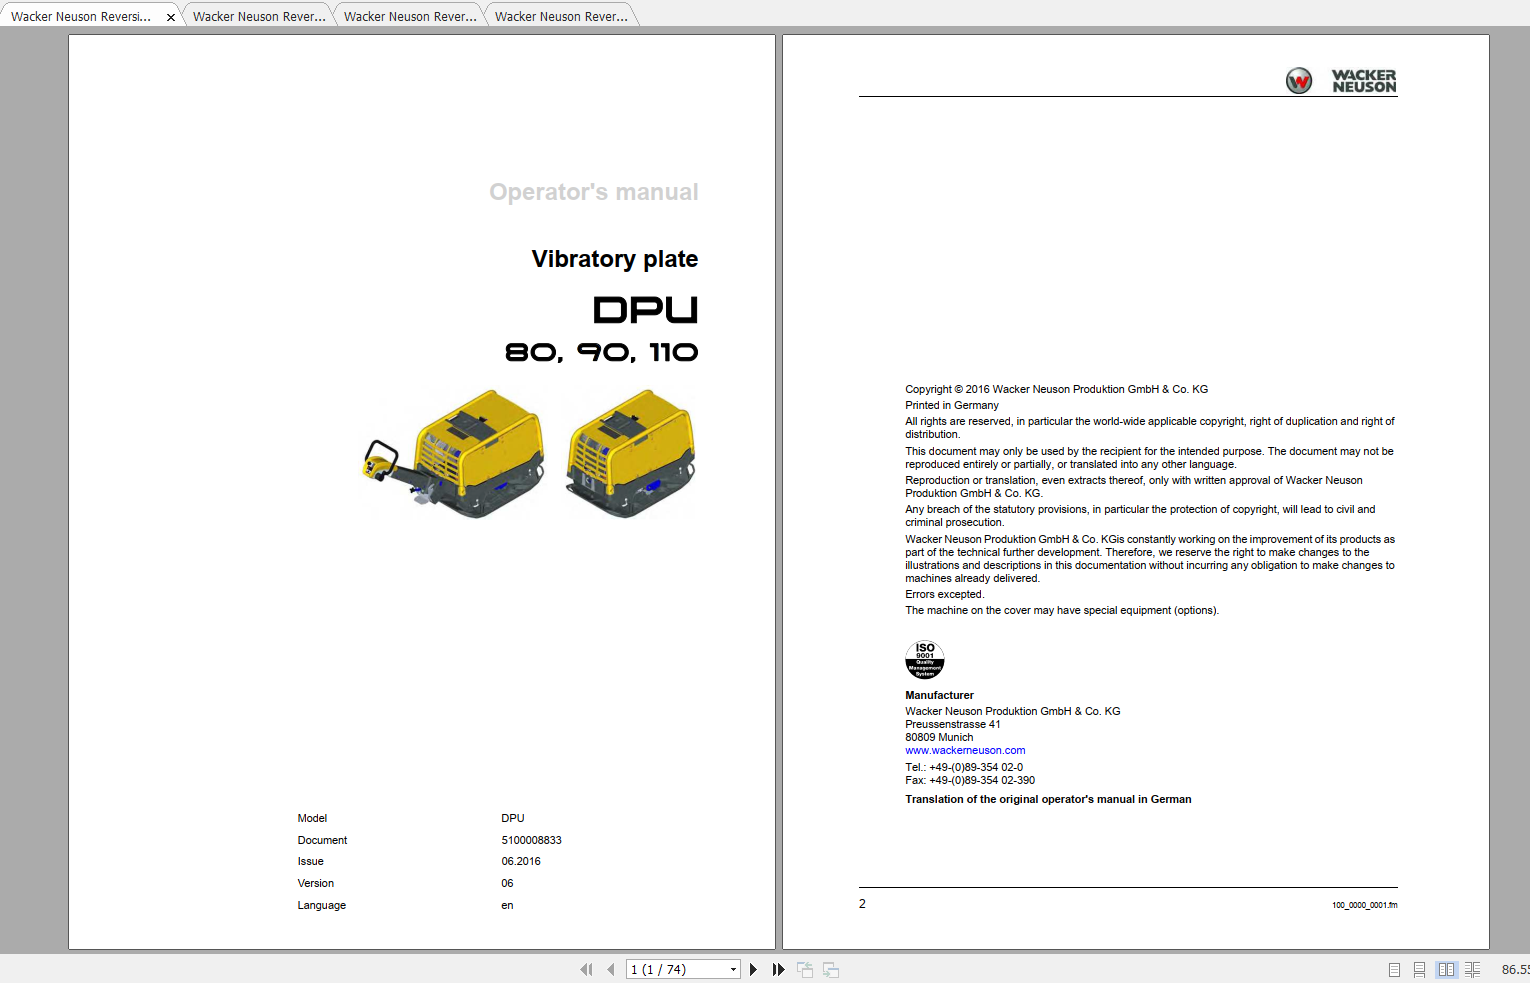Click the previous view navigation icon
This screenshot has width=1530, height=983.
(x=805, y=969)
